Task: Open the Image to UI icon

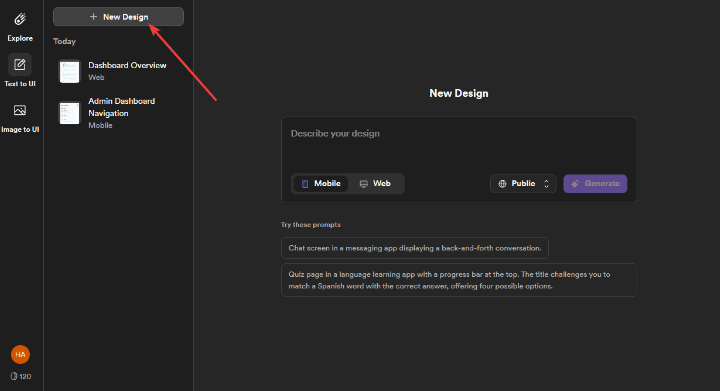Action: click(x=20, y=110)
